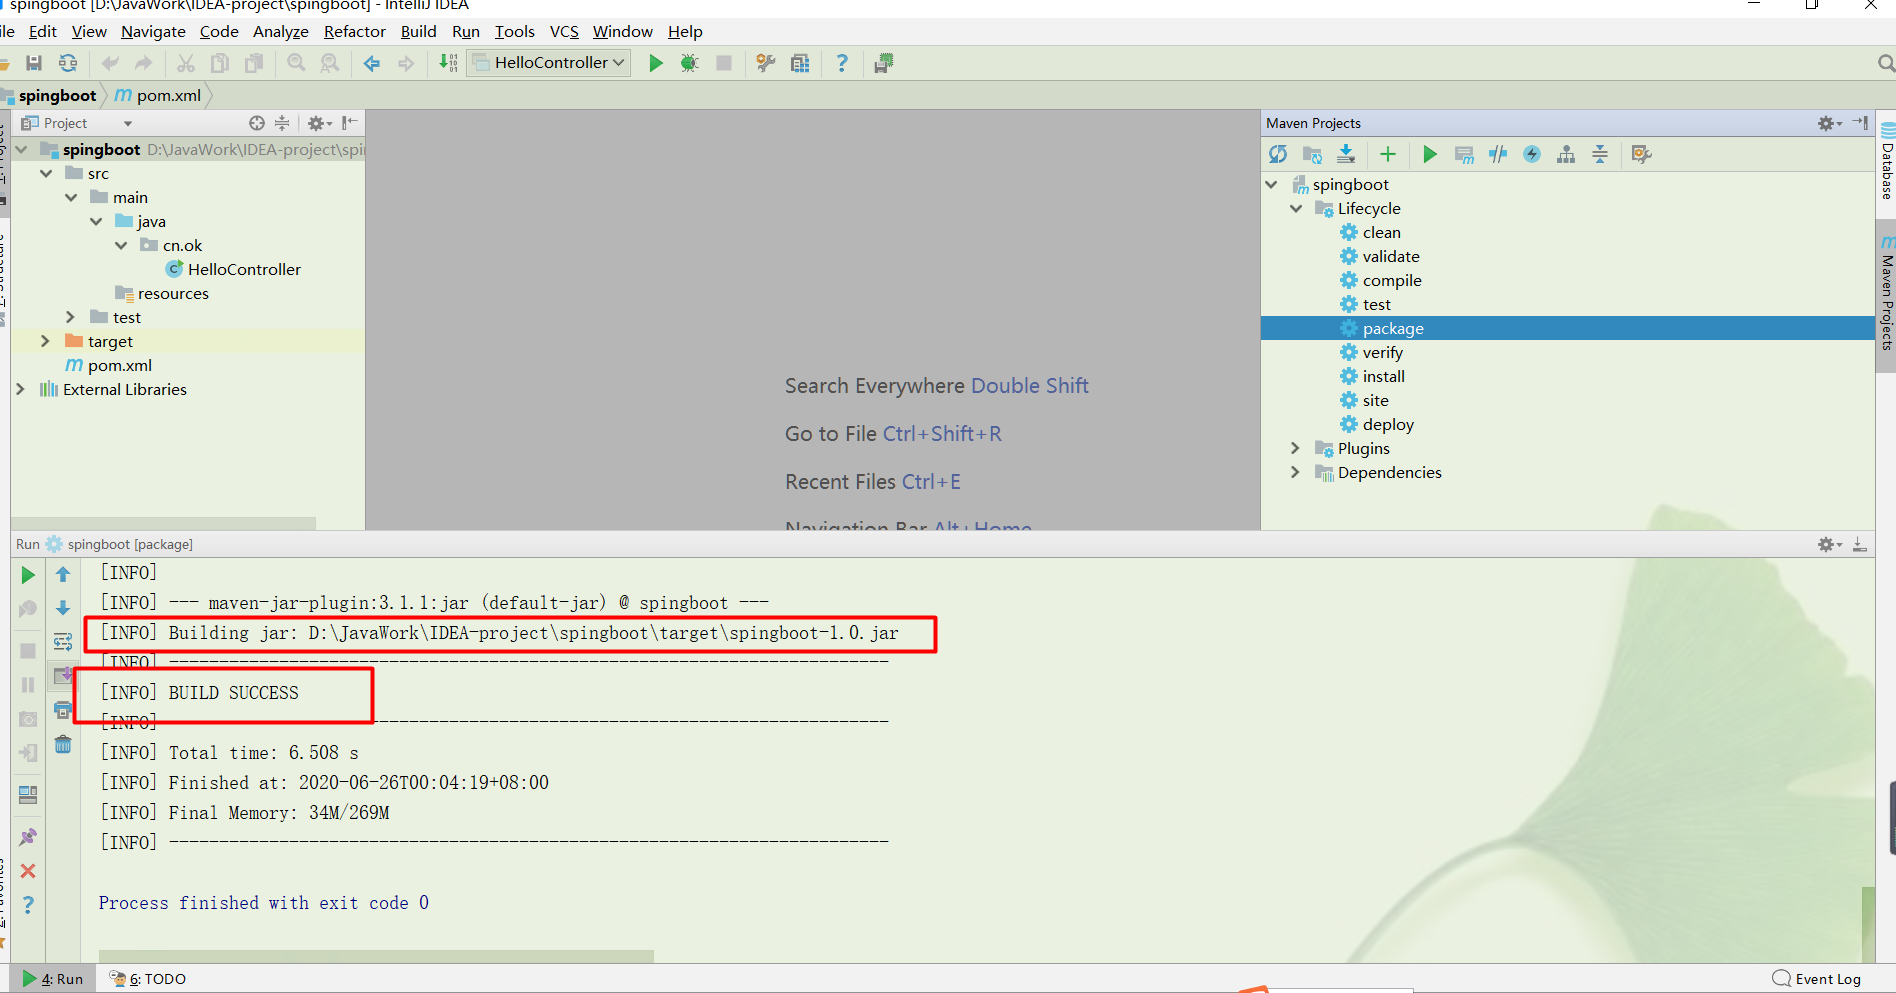Collapse the src folder in project tree
Image resolution: width=1896 pixels, height=993 pixels.
(46, 173)
